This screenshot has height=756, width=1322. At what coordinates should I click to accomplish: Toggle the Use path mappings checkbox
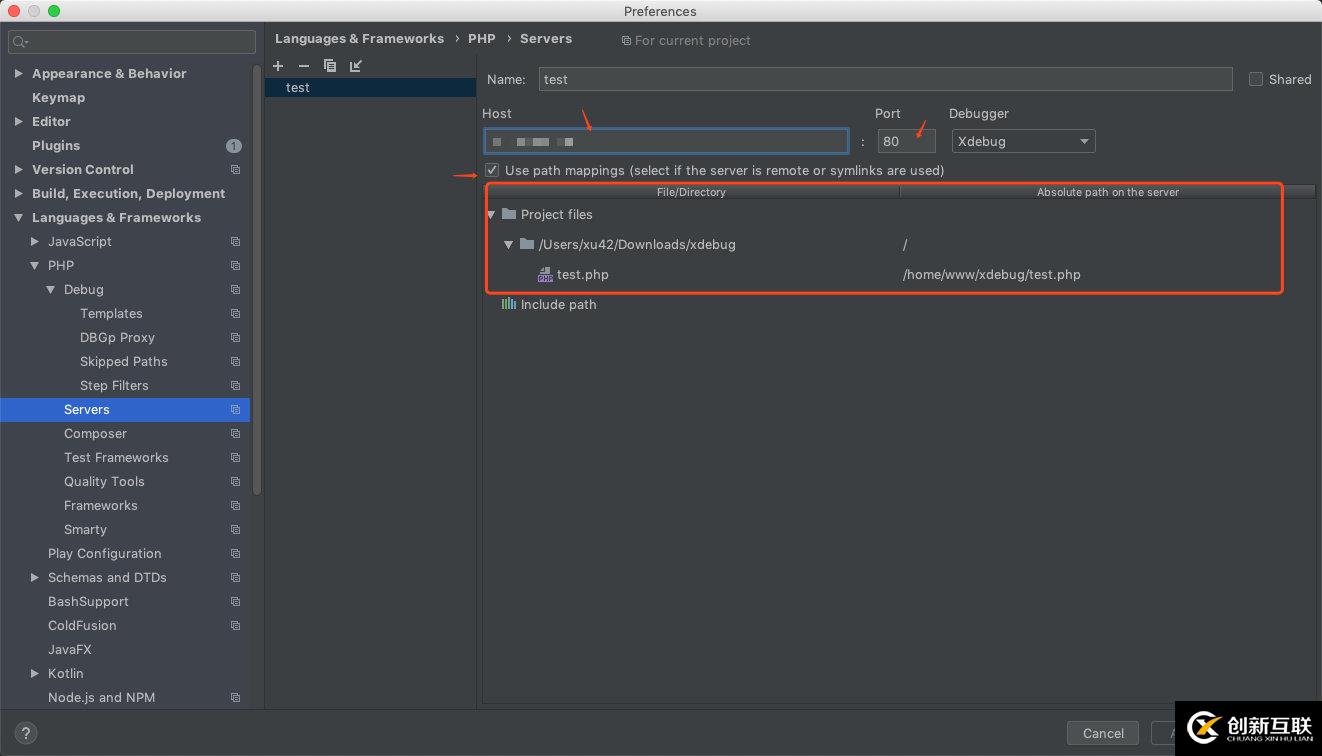tap(492, 170)
